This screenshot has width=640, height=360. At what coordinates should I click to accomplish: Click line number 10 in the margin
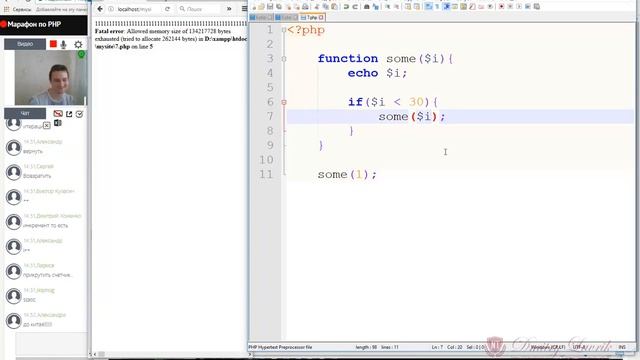266,160
